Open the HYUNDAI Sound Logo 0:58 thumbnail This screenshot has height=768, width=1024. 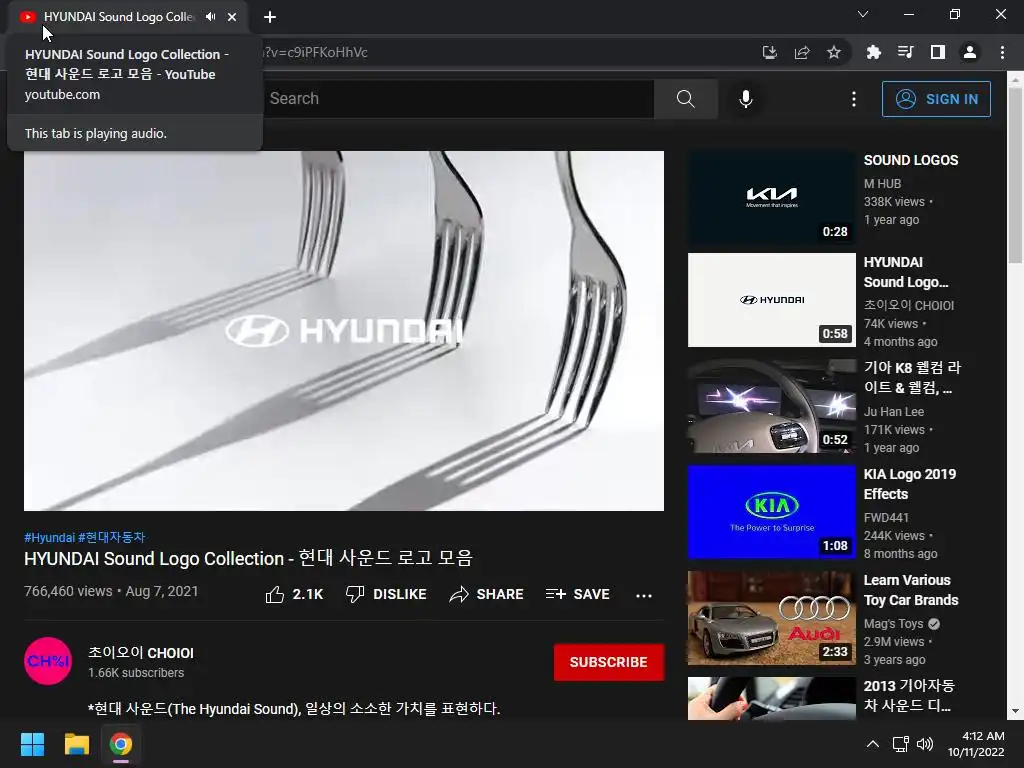pyautogui.click(x=771, y=300)
